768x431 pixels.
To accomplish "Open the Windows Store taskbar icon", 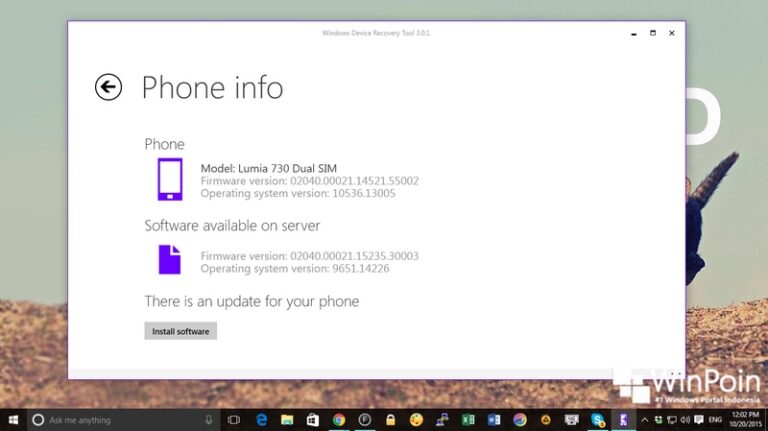I will (312, 420).
